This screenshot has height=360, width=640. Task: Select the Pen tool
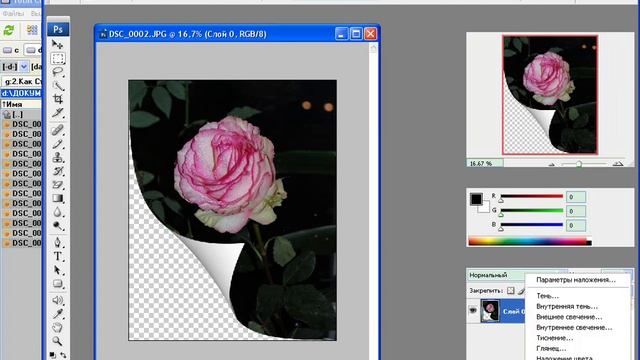pos(58,242)
